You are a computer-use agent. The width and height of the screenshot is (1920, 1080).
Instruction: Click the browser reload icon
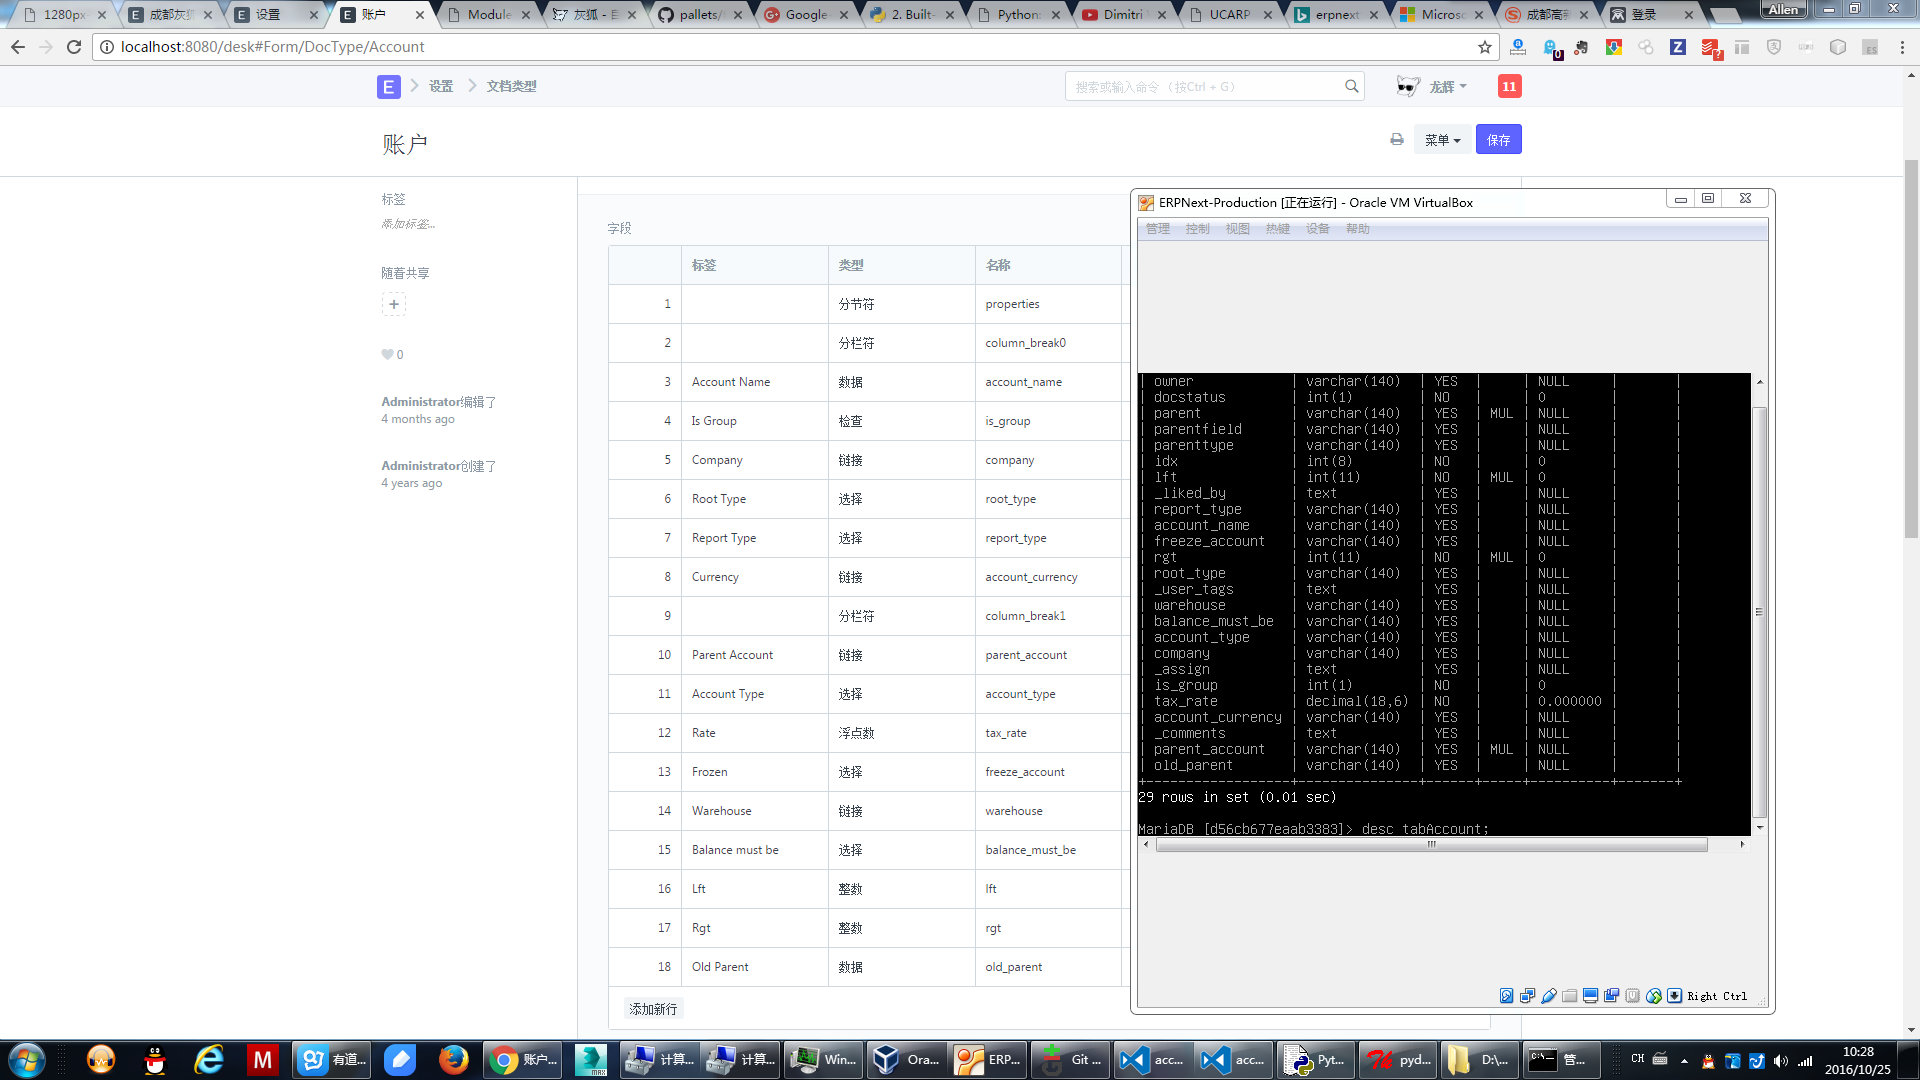tap(74, 47)
